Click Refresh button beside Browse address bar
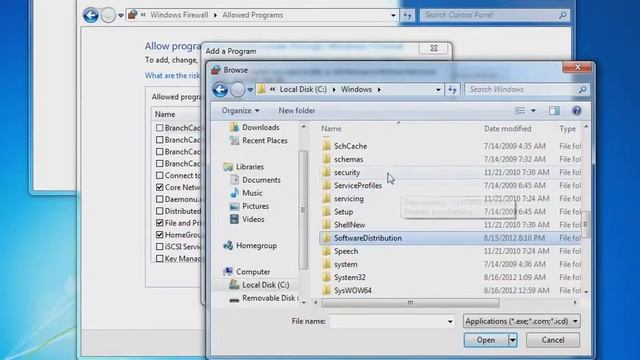 (452, 89)
